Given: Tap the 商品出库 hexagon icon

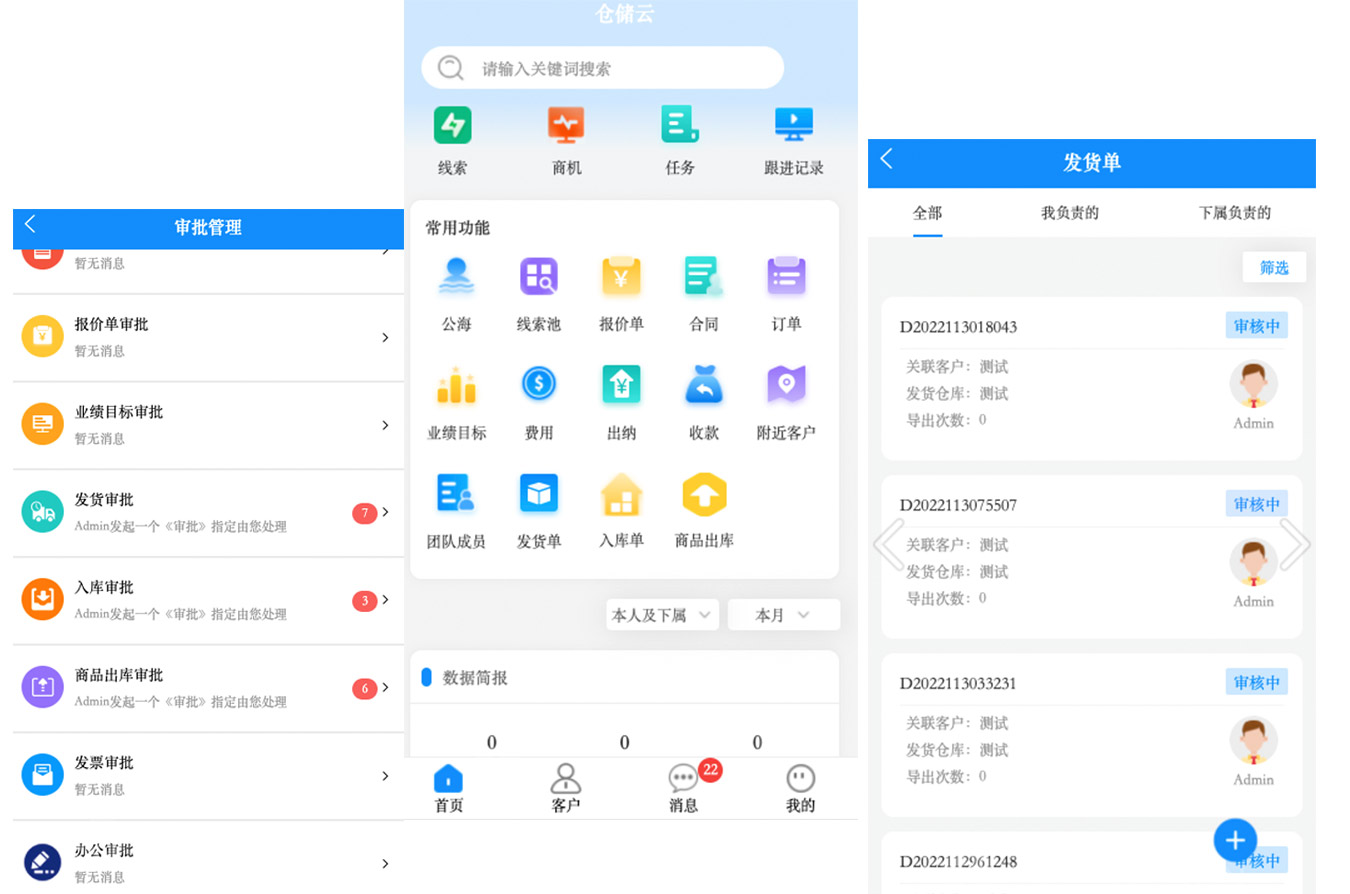Looking at the screenshot, I should (x=704, y=494).
